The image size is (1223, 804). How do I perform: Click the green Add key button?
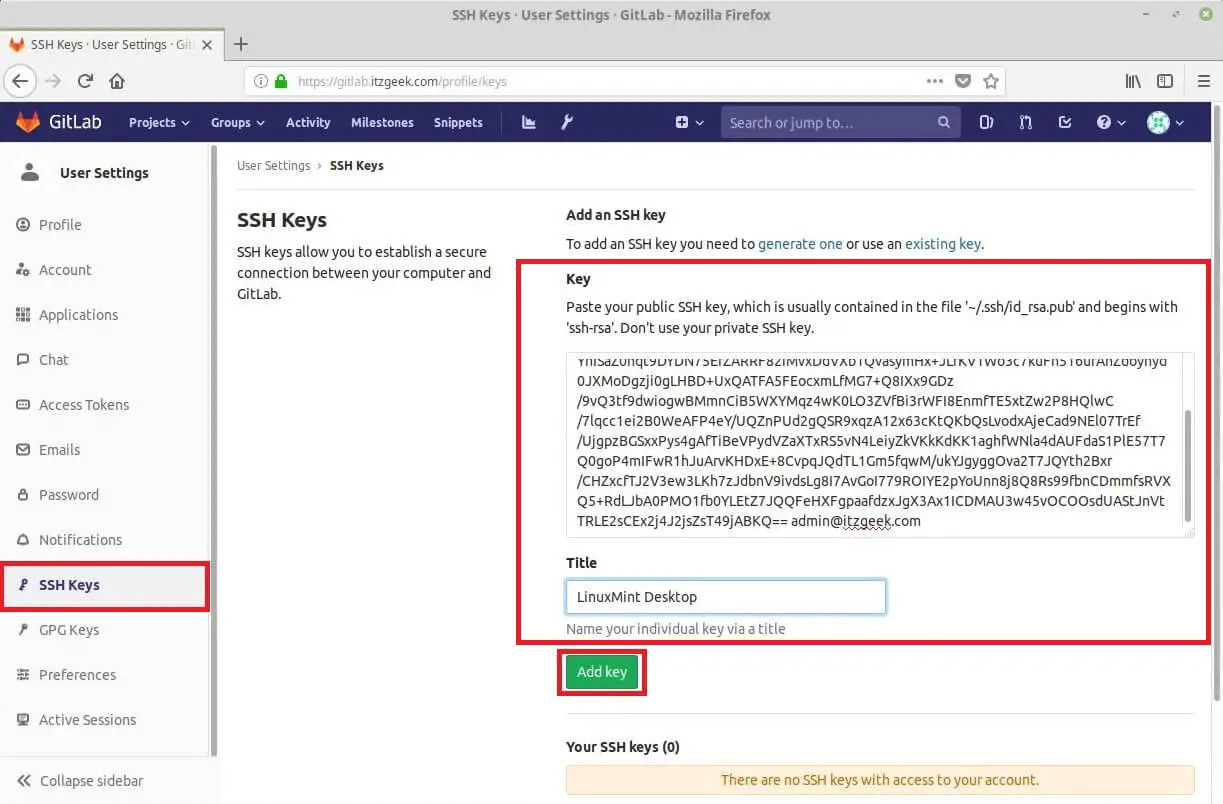click(601, 672)
